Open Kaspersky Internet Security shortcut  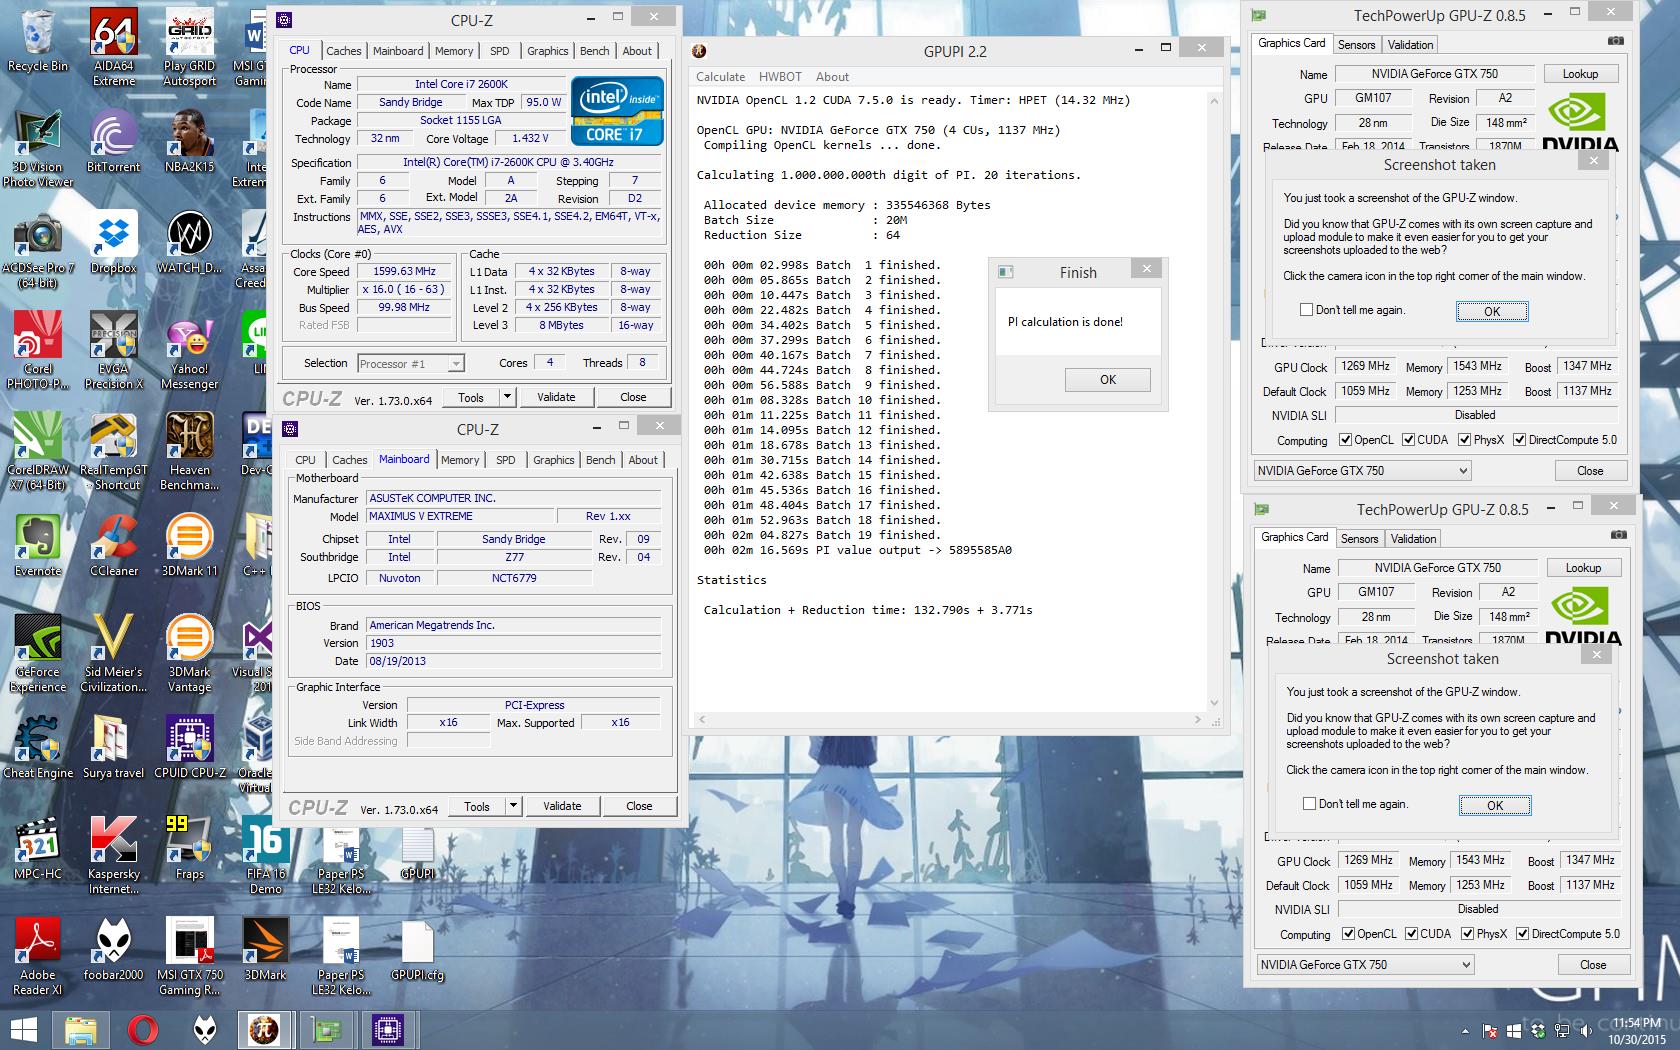pyautogui.click(x=114, y=855)
